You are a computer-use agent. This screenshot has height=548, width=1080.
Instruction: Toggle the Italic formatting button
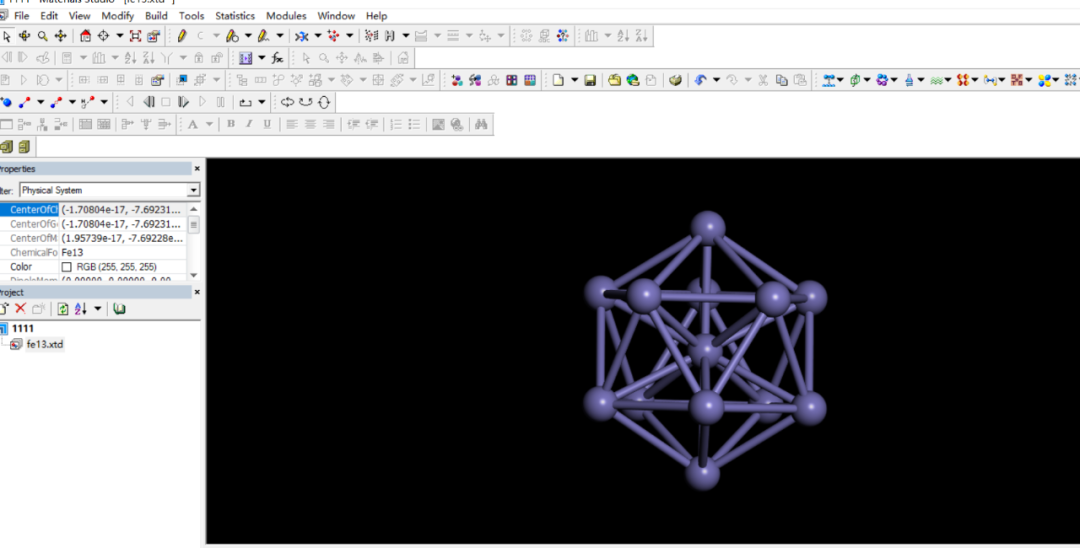point(249,125)
